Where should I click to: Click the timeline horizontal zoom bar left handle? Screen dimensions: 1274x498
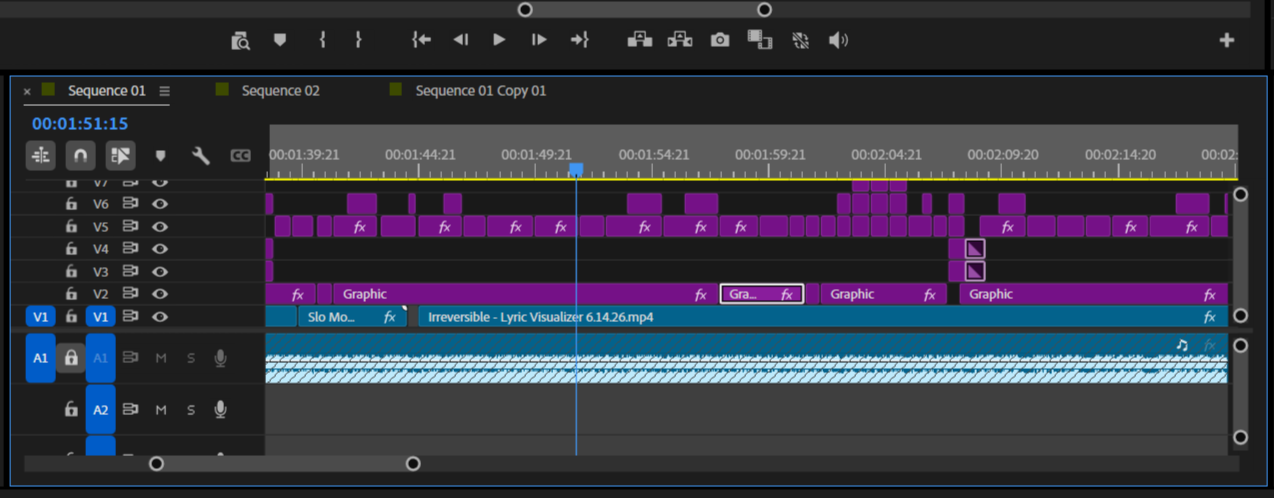point(157,464)
